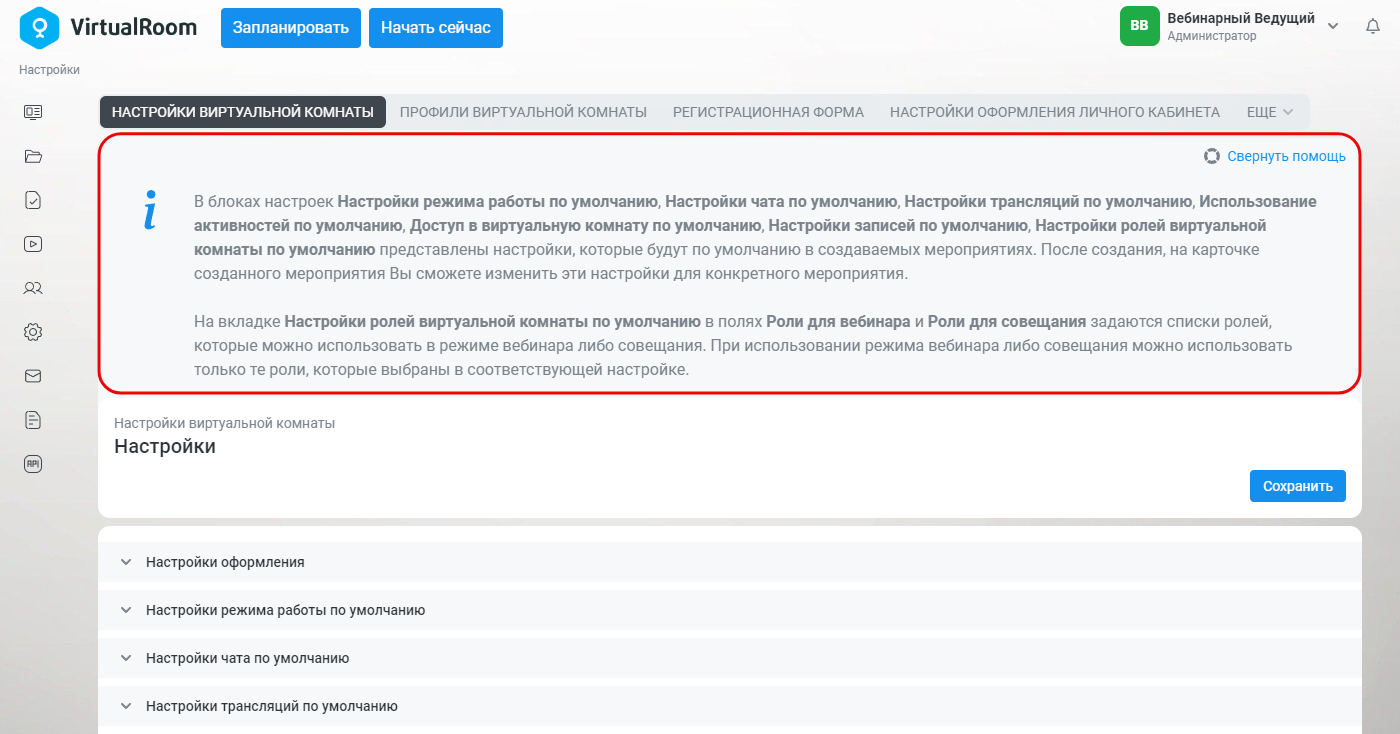Expand the ЕЩЕ tabs dropdown

pos(1270,112)
